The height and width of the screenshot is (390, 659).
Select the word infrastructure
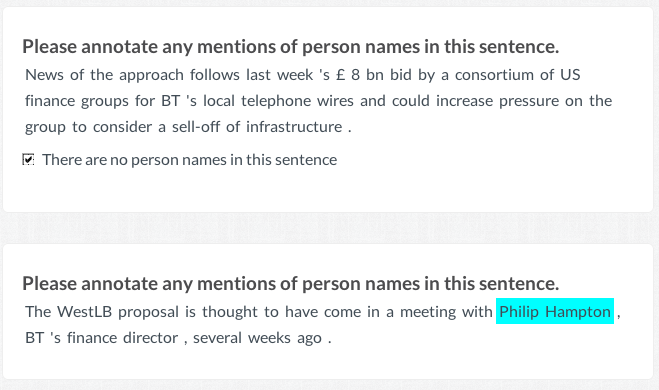coord(294,127)
